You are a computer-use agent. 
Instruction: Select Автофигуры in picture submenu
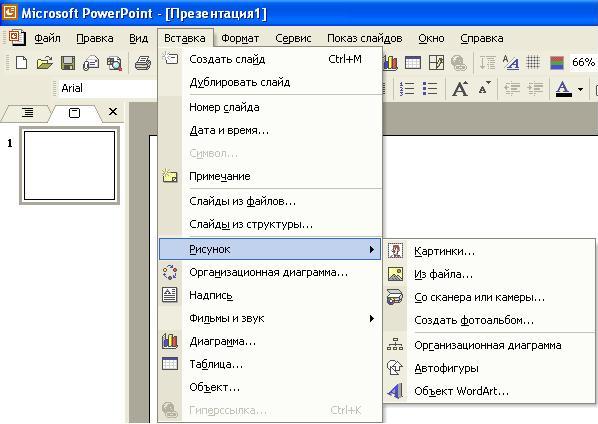(489, 368)
